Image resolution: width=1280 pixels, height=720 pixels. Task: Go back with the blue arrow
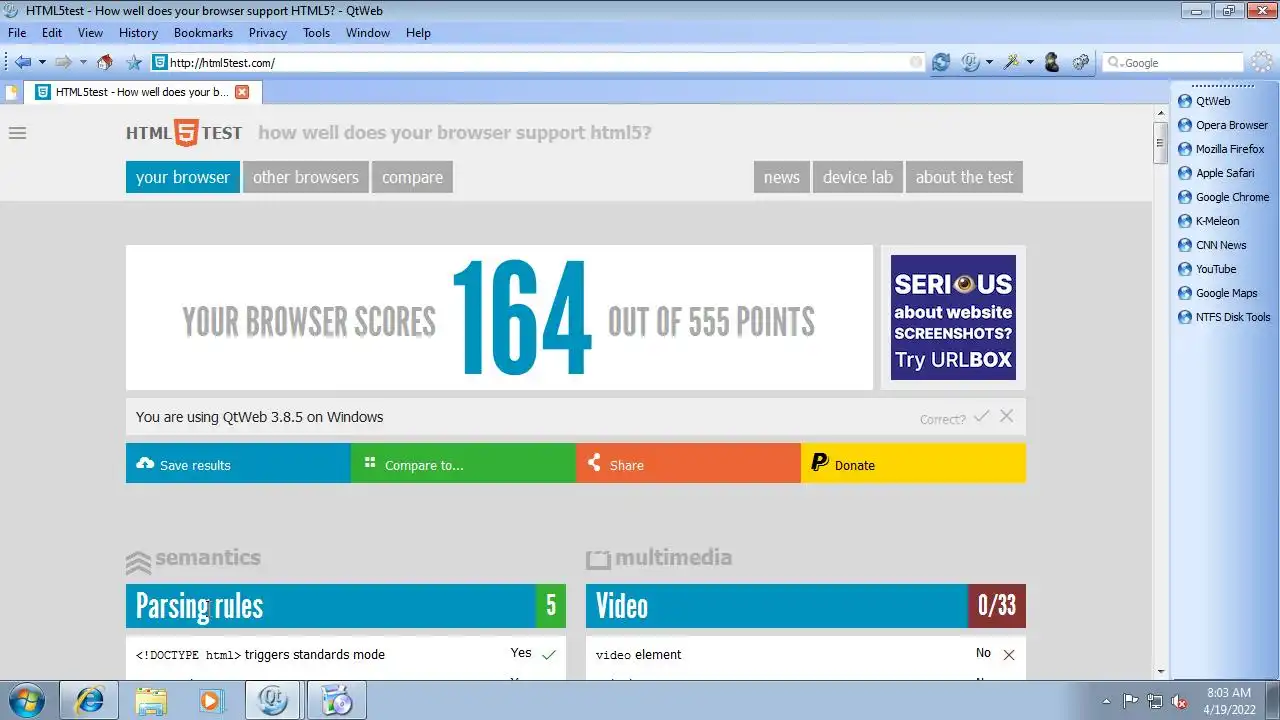tap(22, 62)
